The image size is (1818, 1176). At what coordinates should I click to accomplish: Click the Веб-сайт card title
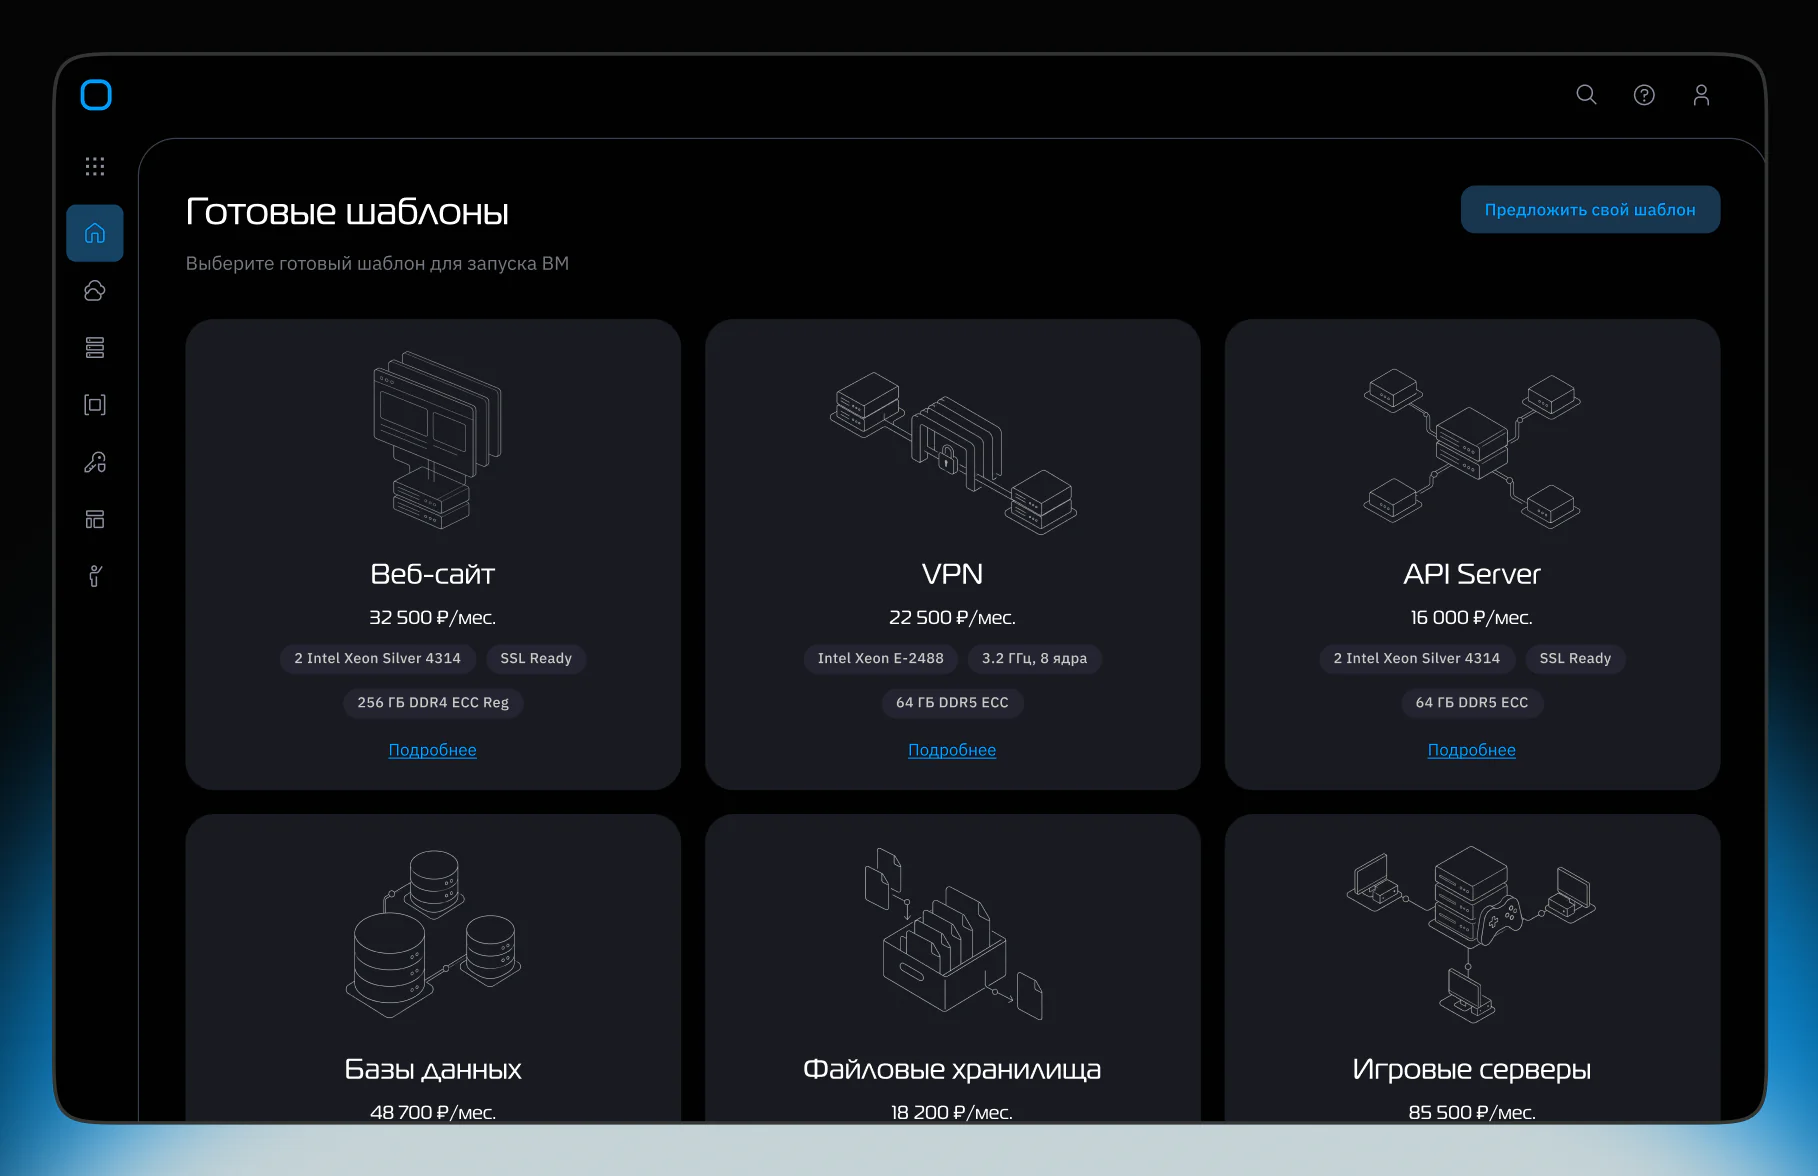tap(433, 574)
